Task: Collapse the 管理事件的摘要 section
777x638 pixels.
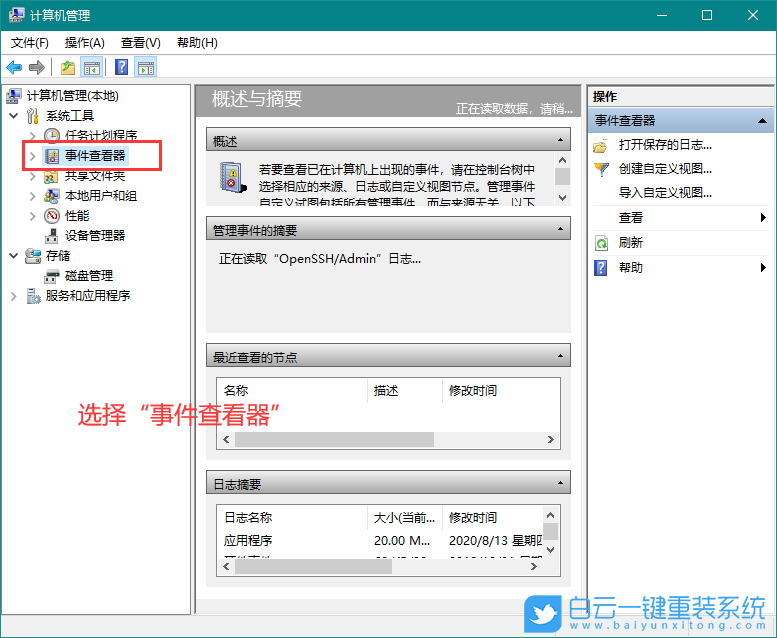Action: click(560, 229)
